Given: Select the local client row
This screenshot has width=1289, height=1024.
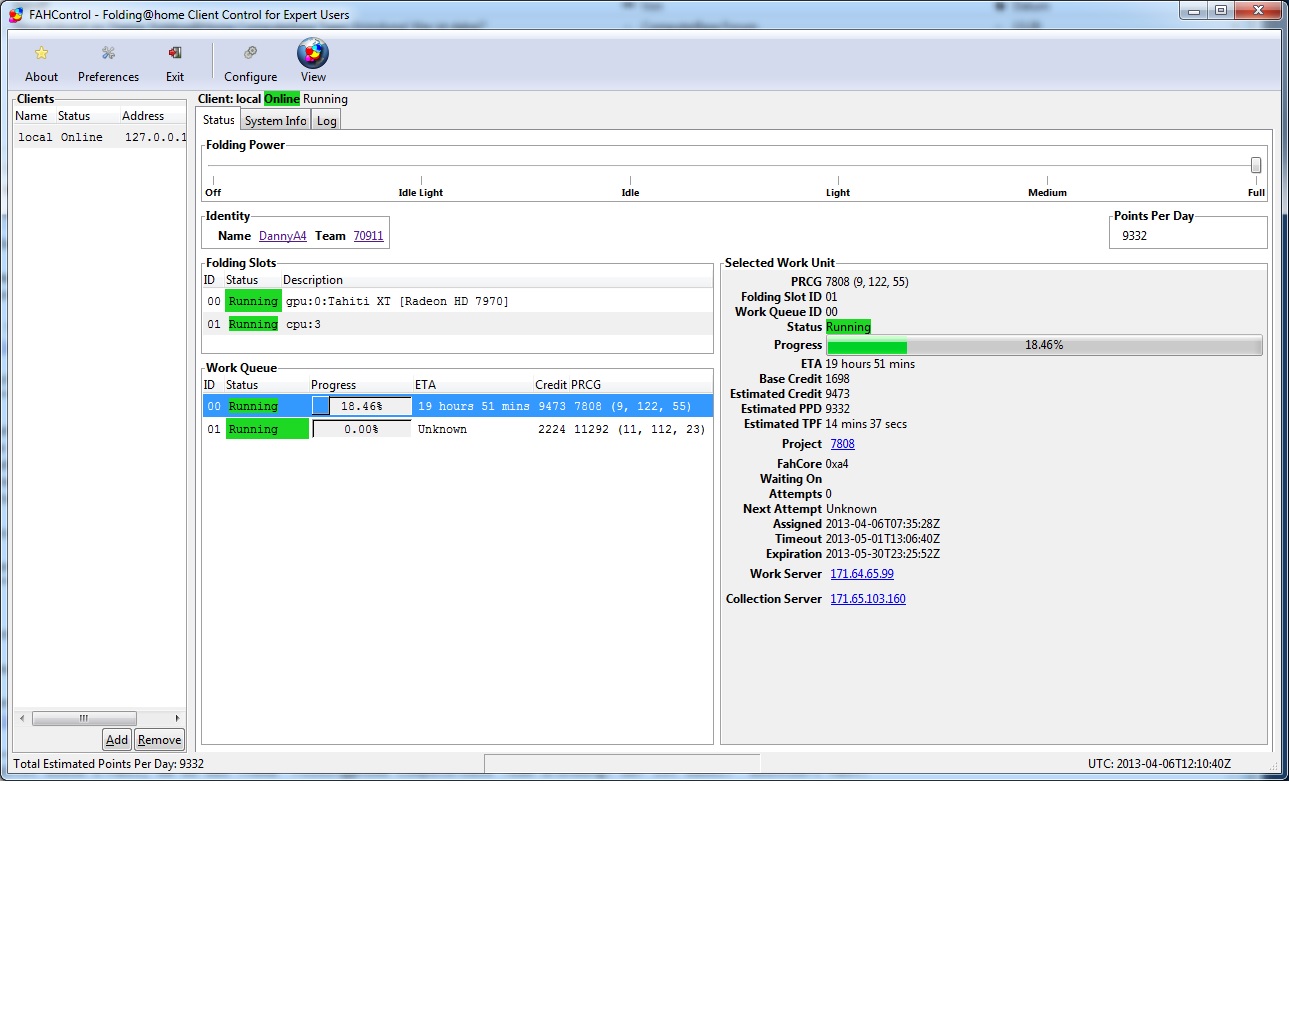Looking at the screenshot, I should (100, 138).
